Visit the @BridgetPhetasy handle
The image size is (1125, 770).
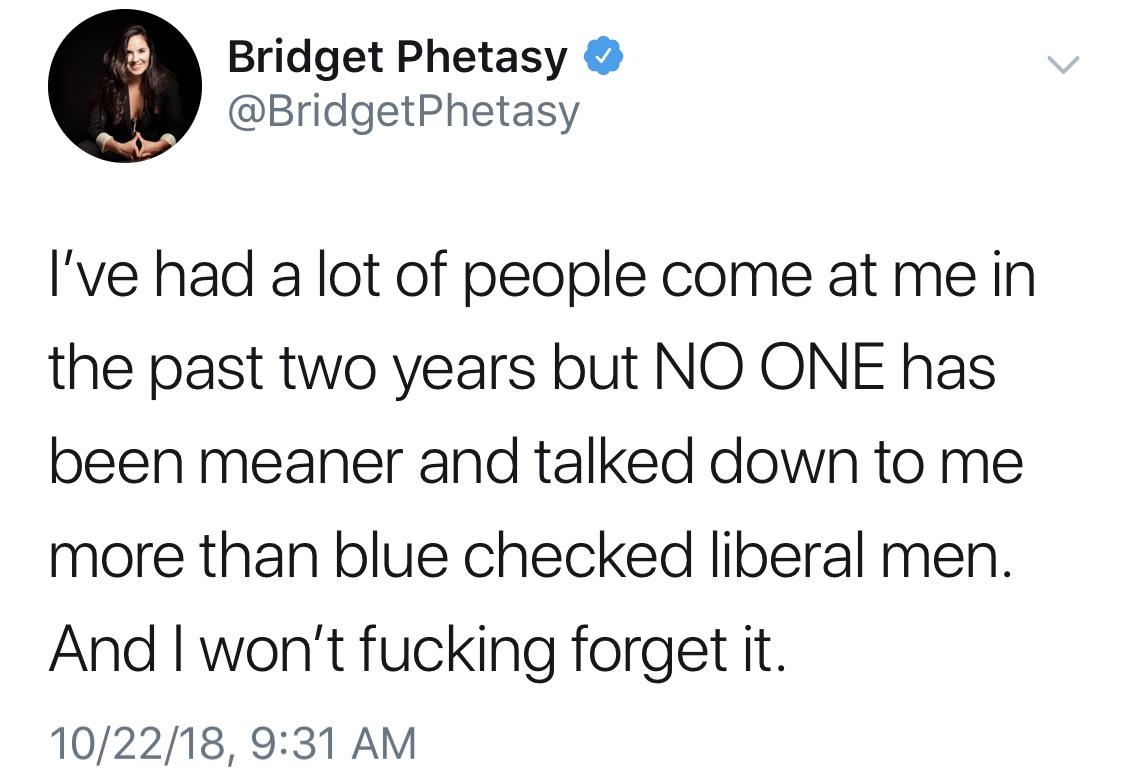coord(403,113)
